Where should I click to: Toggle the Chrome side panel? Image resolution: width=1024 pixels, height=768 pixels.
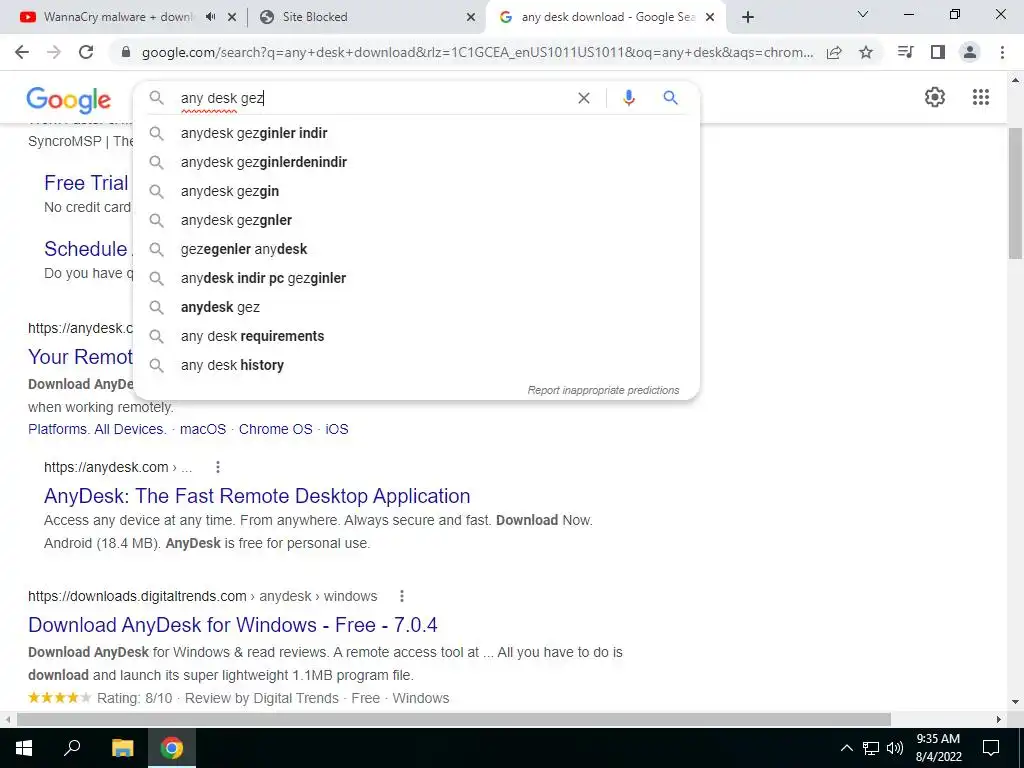tap(938, 52)
